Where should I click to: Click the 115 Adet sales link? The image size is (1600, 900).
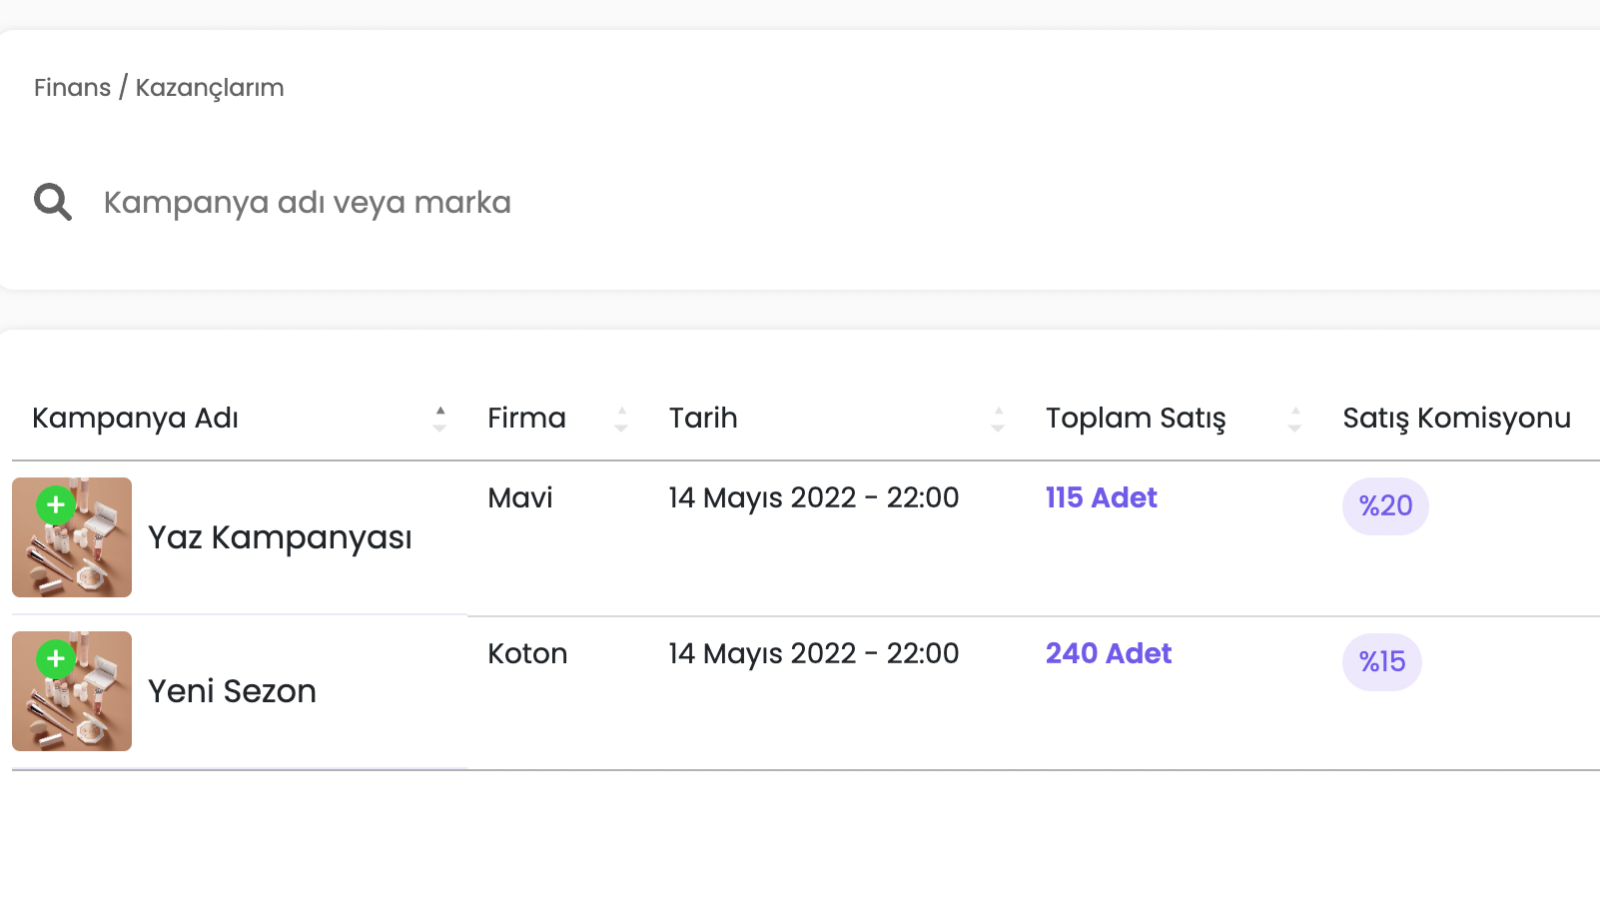1101,498
